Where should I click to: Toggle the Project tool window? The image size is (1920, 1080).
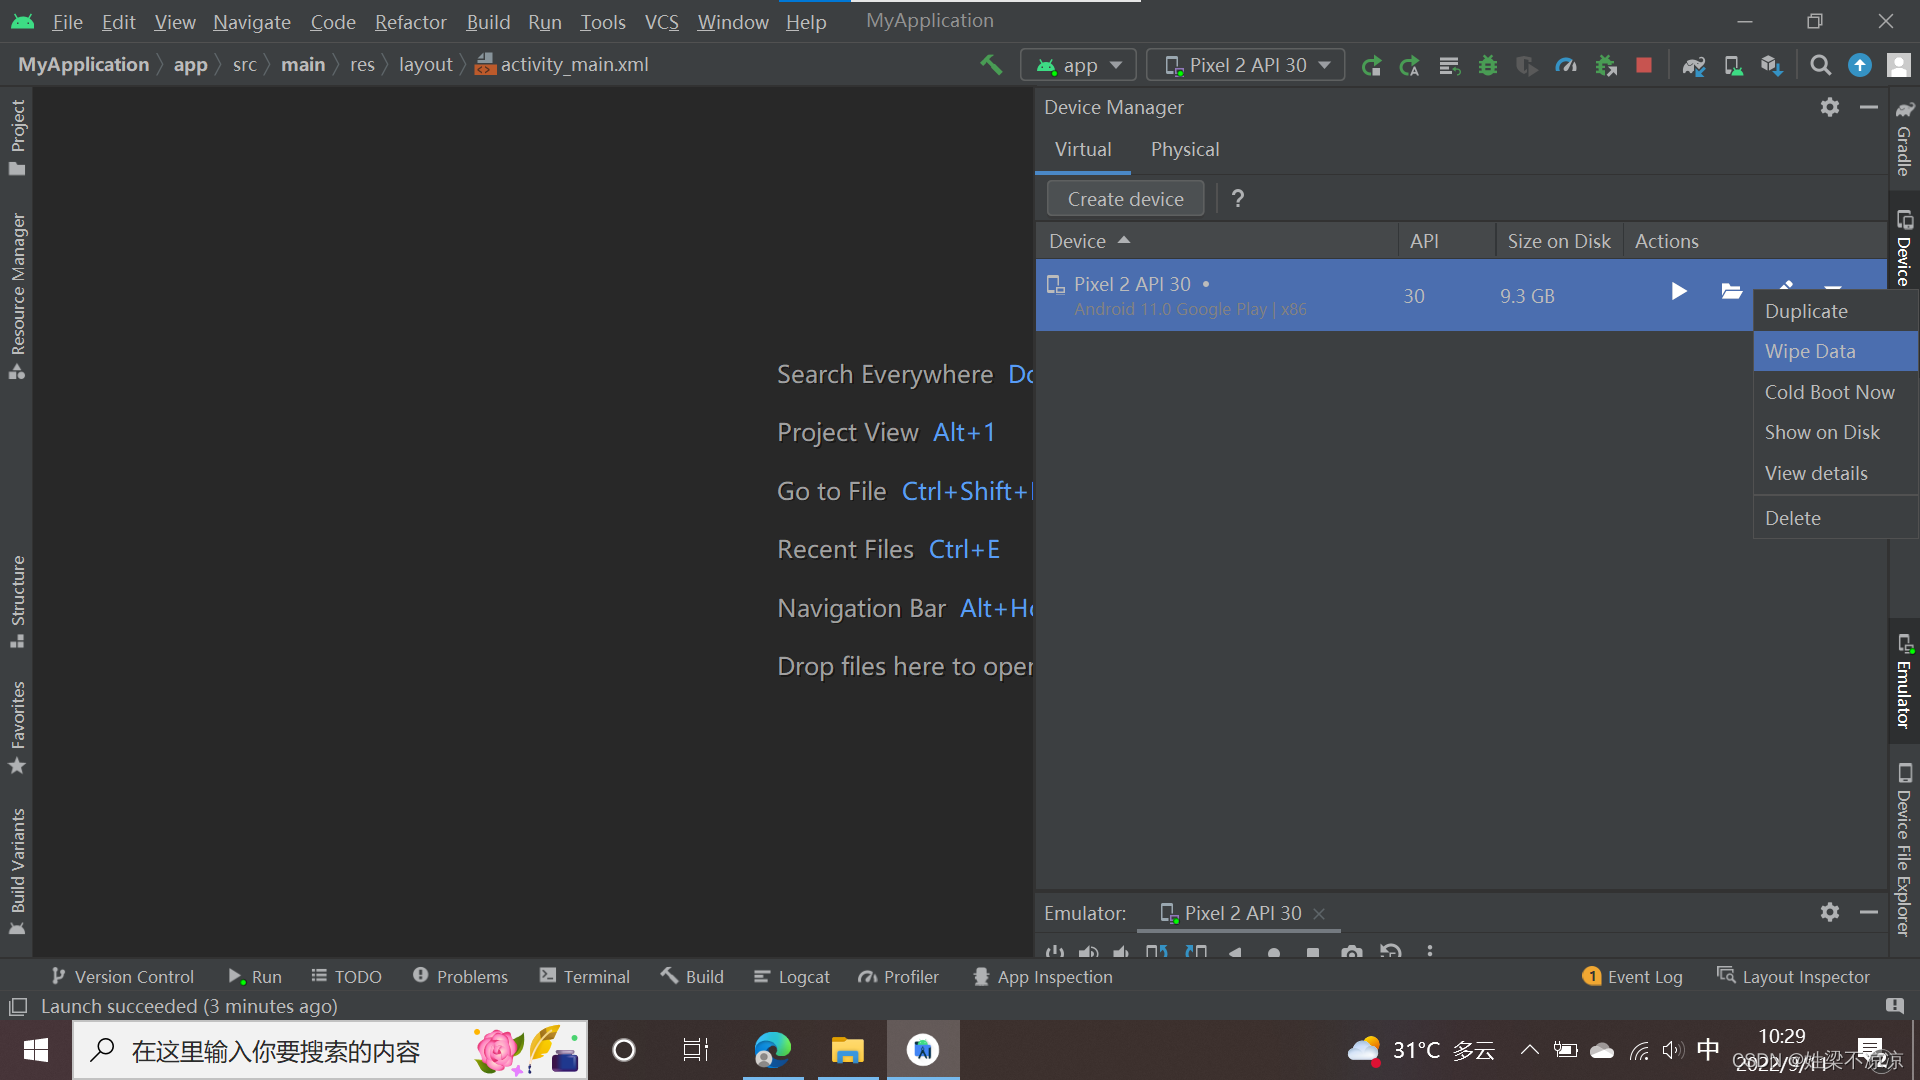click(x=17, y=136)
